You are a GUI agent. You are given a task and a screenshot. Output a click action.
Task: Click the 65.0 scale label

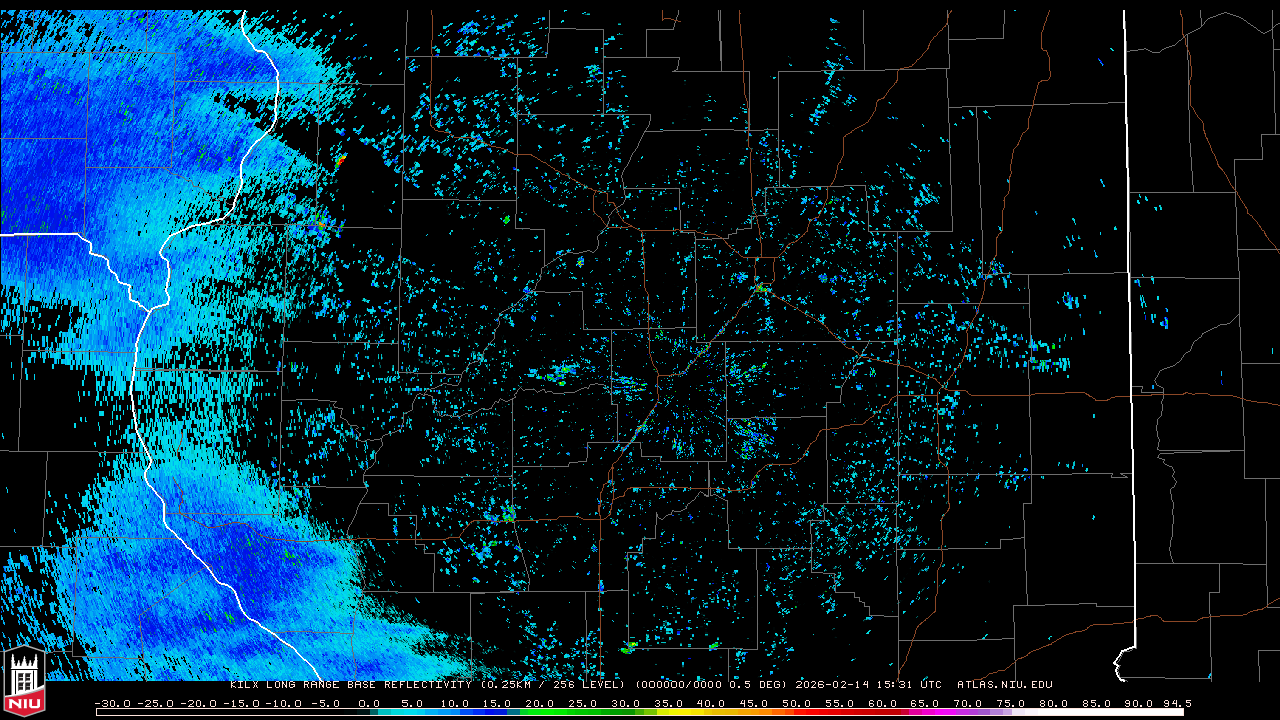coord(926,703)
